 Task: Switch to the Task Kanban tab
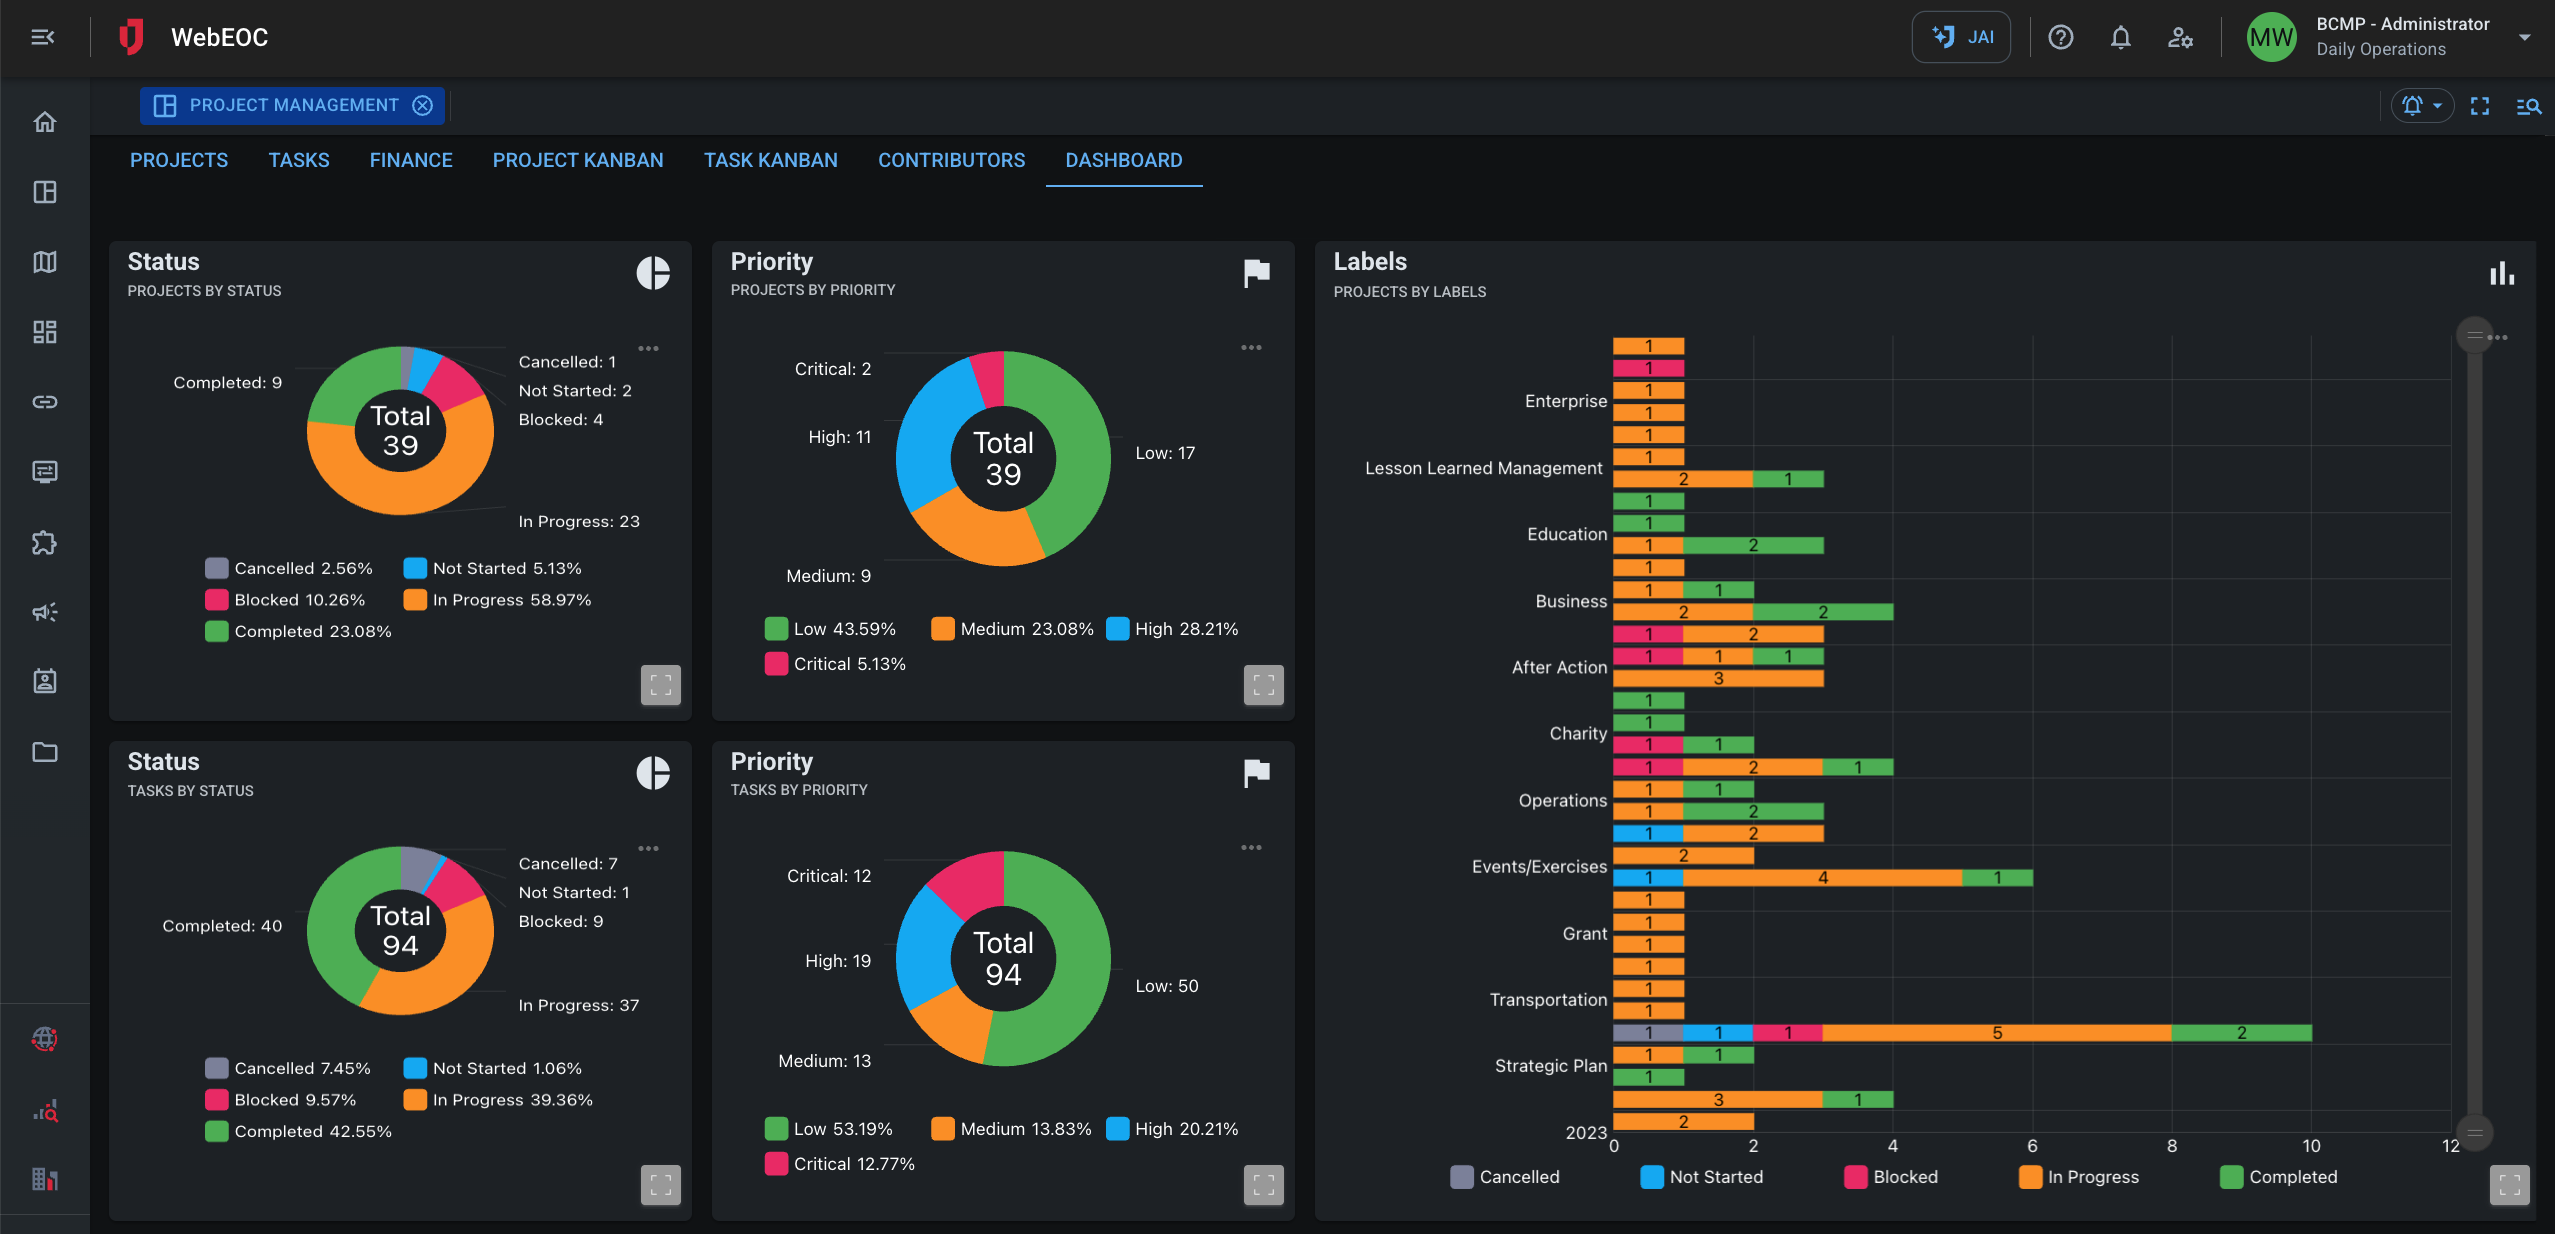coord(770,160)
